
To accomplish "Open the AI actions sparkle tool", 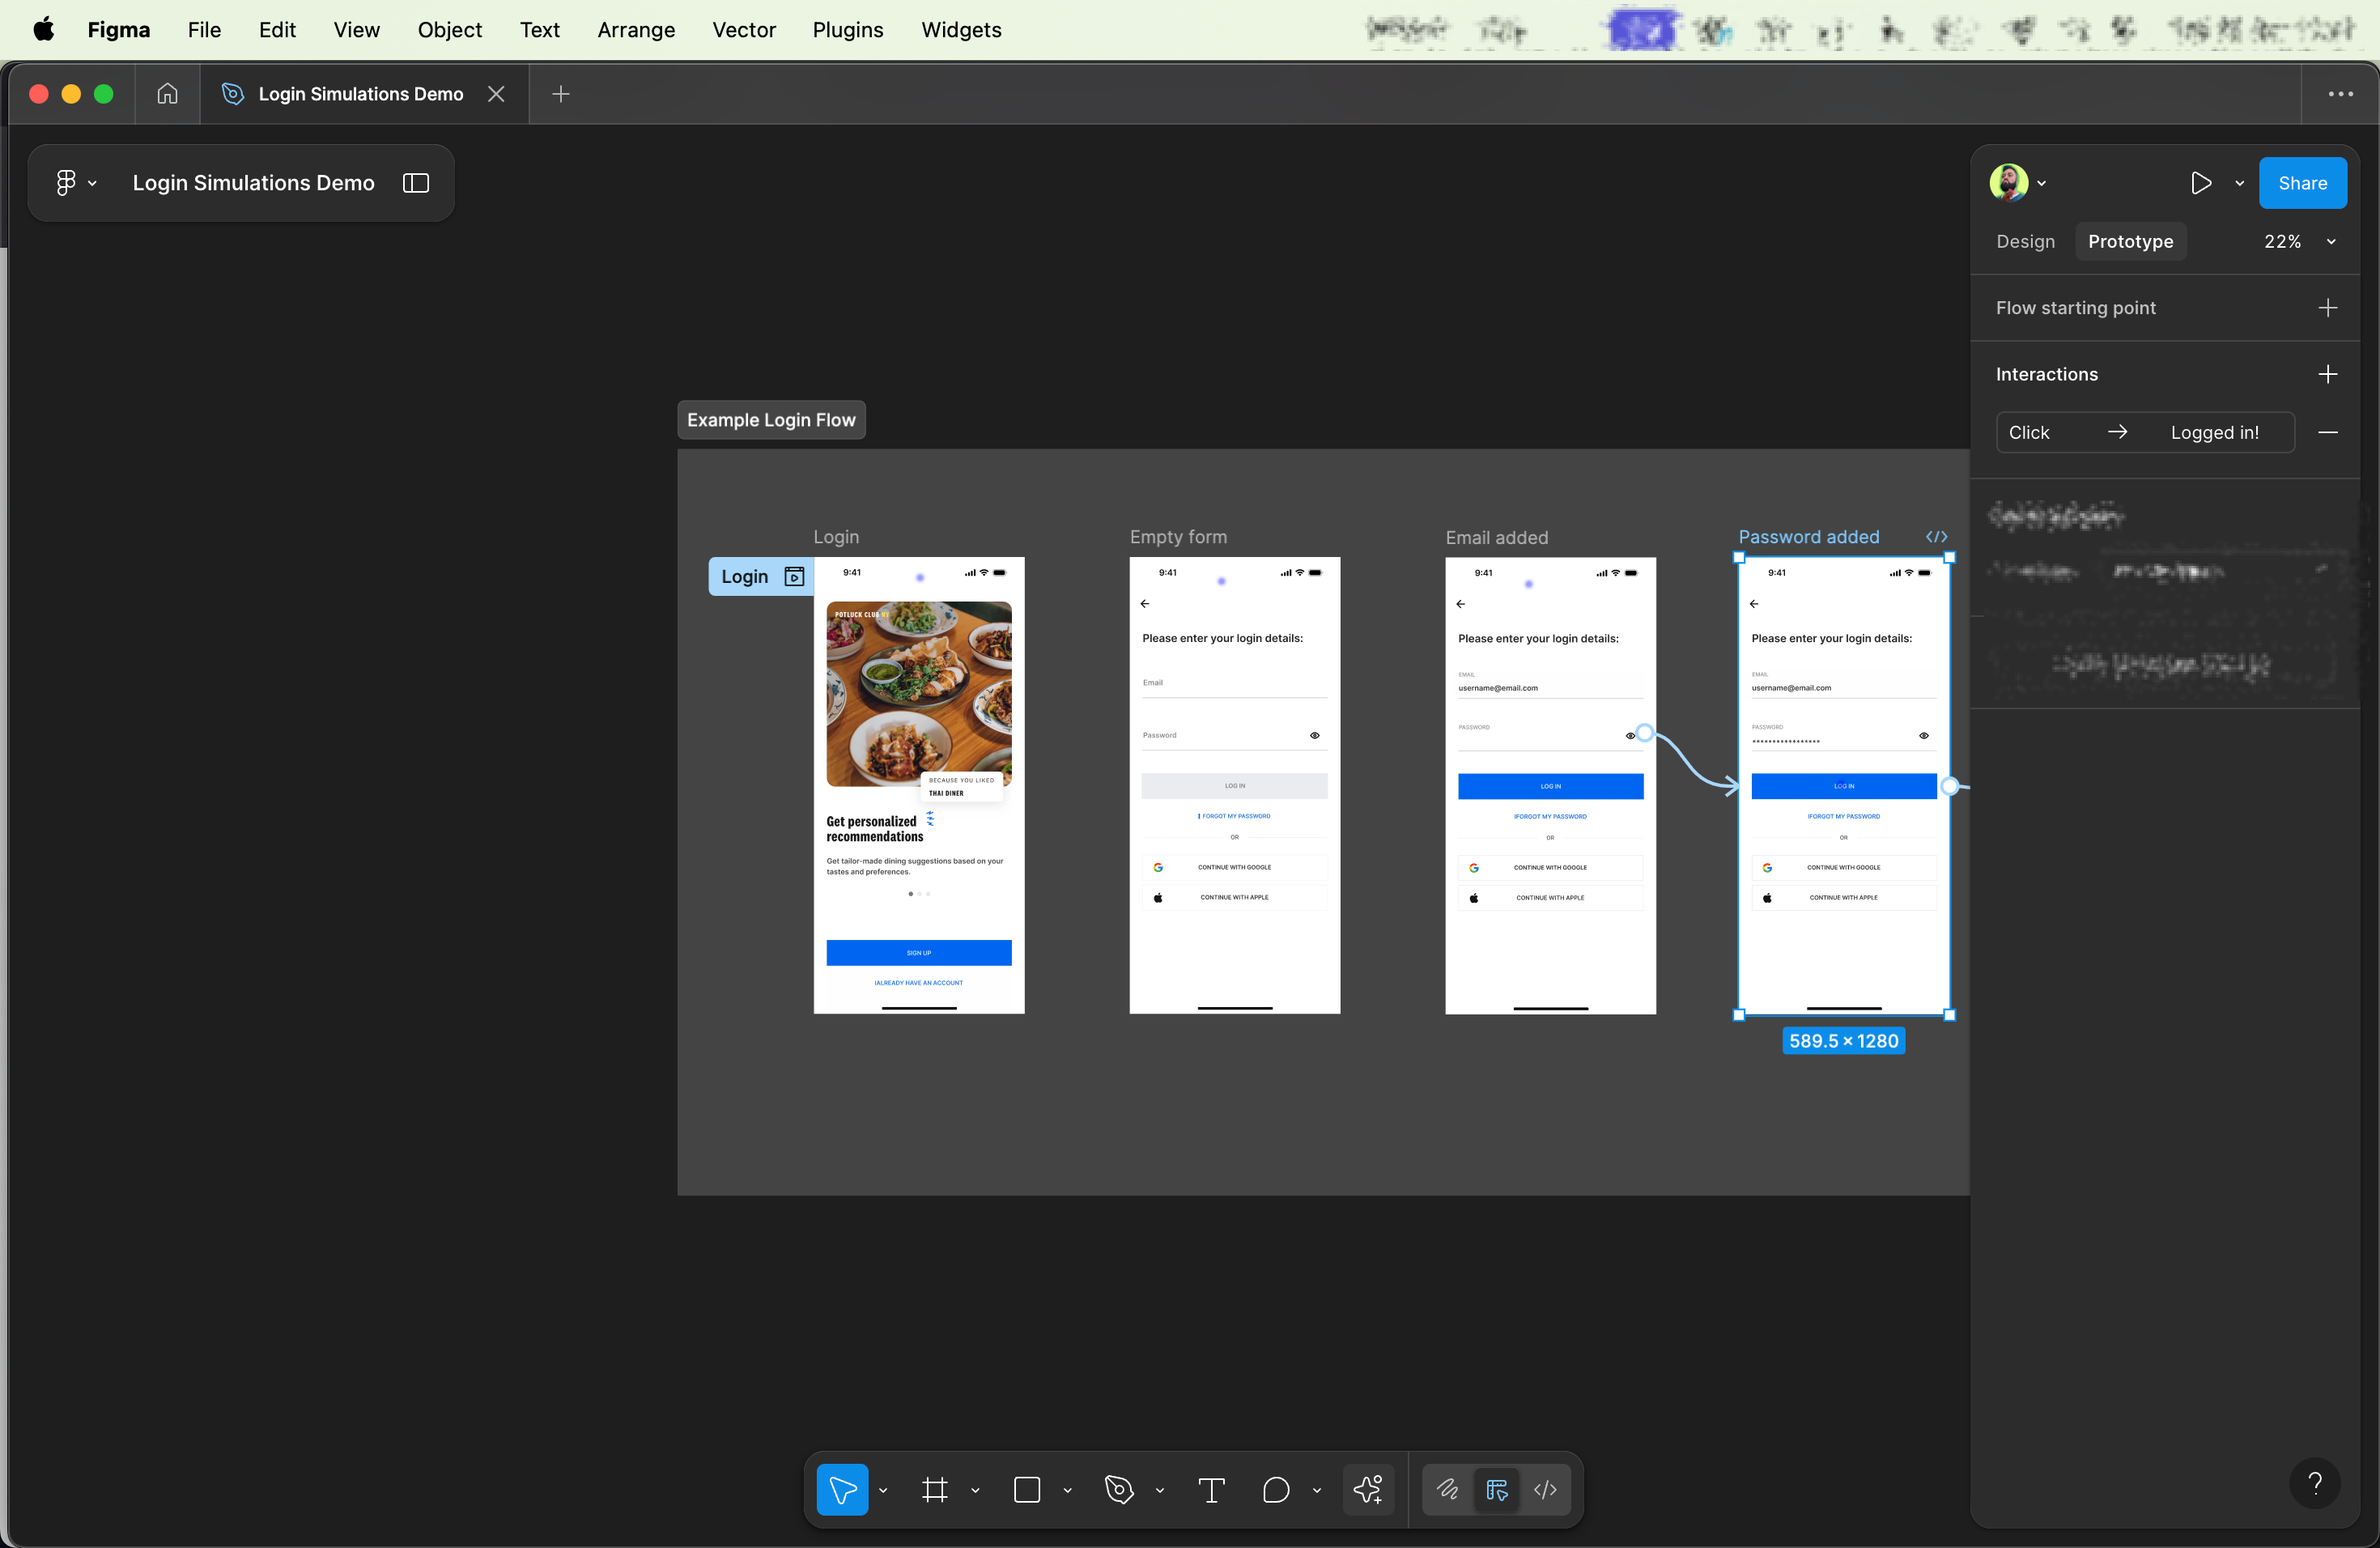I will pos(1368,1489).
